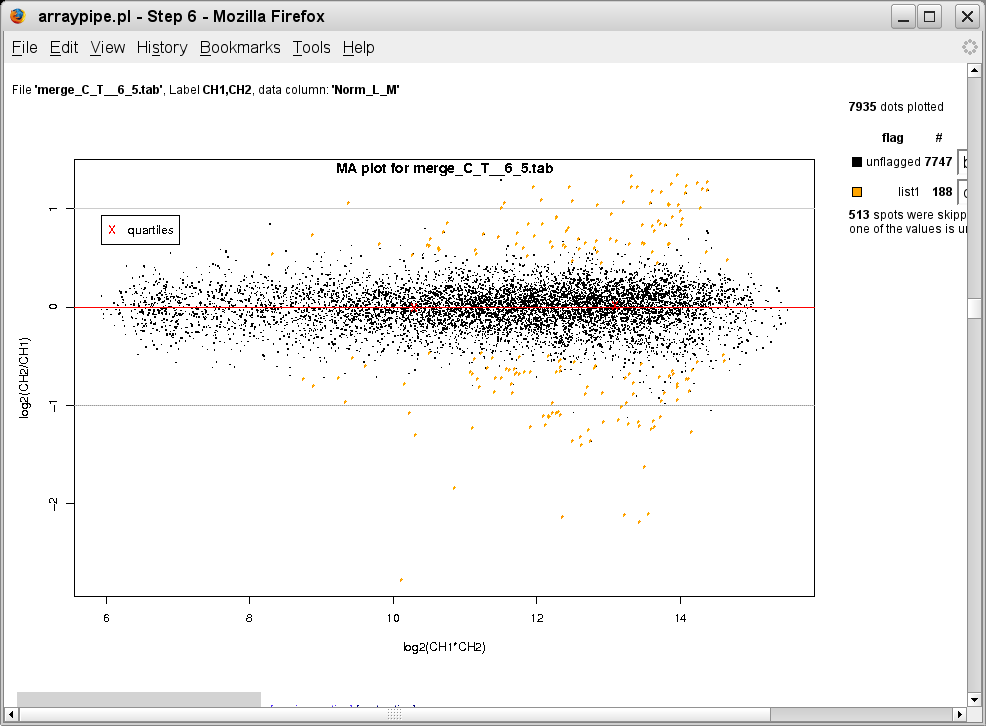The image size is (986, 726).
Task: Click the orange list1 color swatch
Action: pyautogui.click(x=856, y=192)
